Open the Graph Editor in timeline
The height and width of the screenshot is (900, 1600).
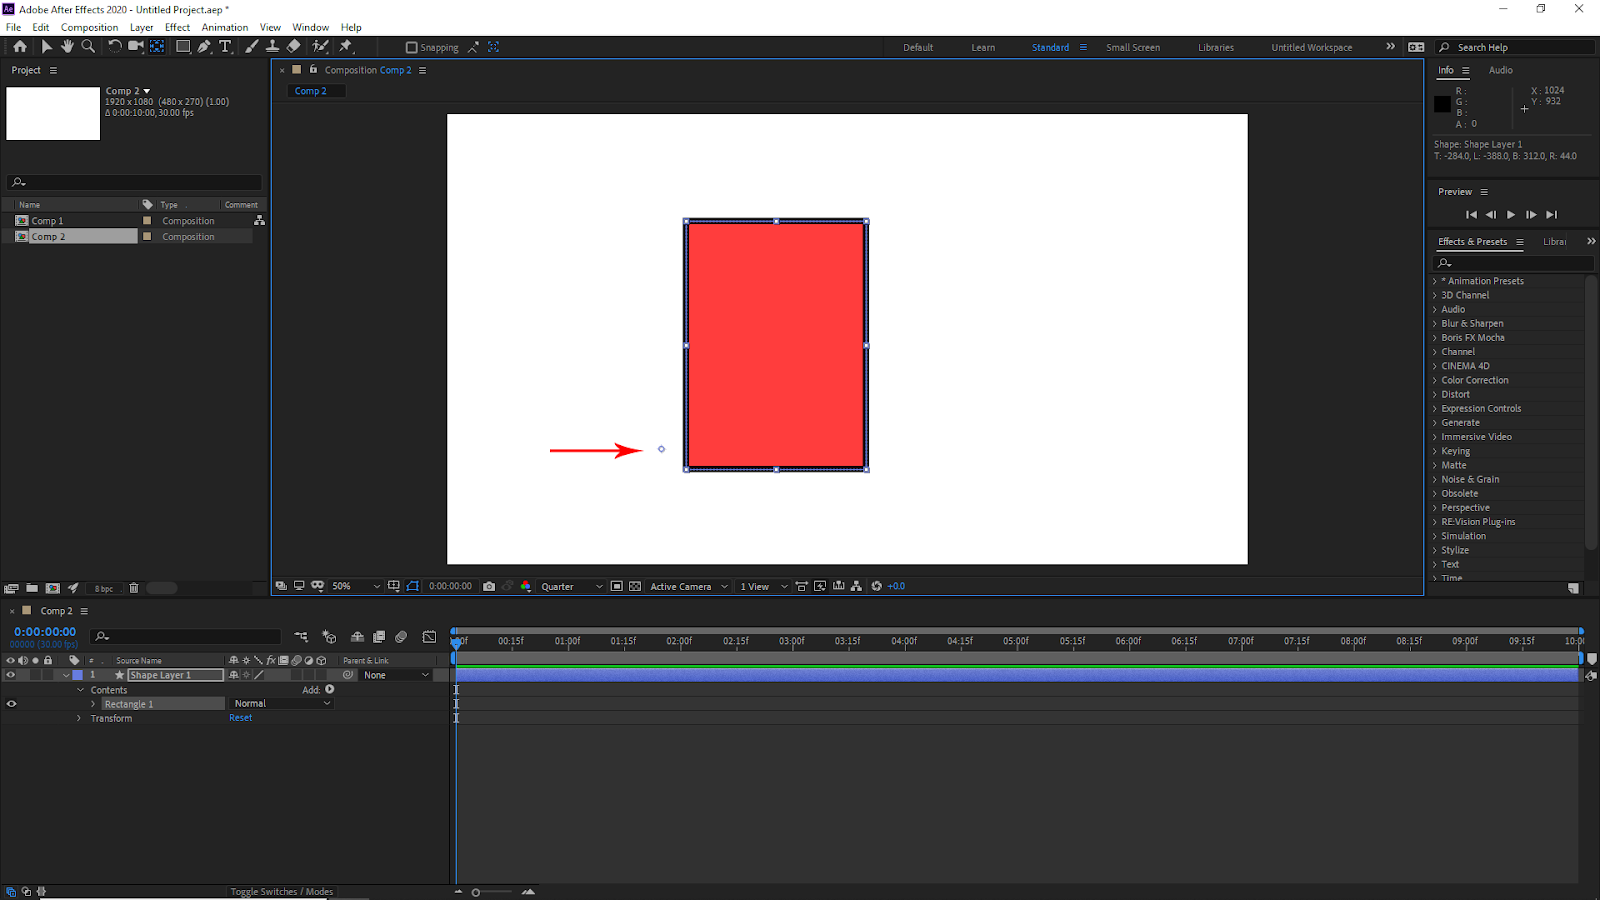coord(429,637)
